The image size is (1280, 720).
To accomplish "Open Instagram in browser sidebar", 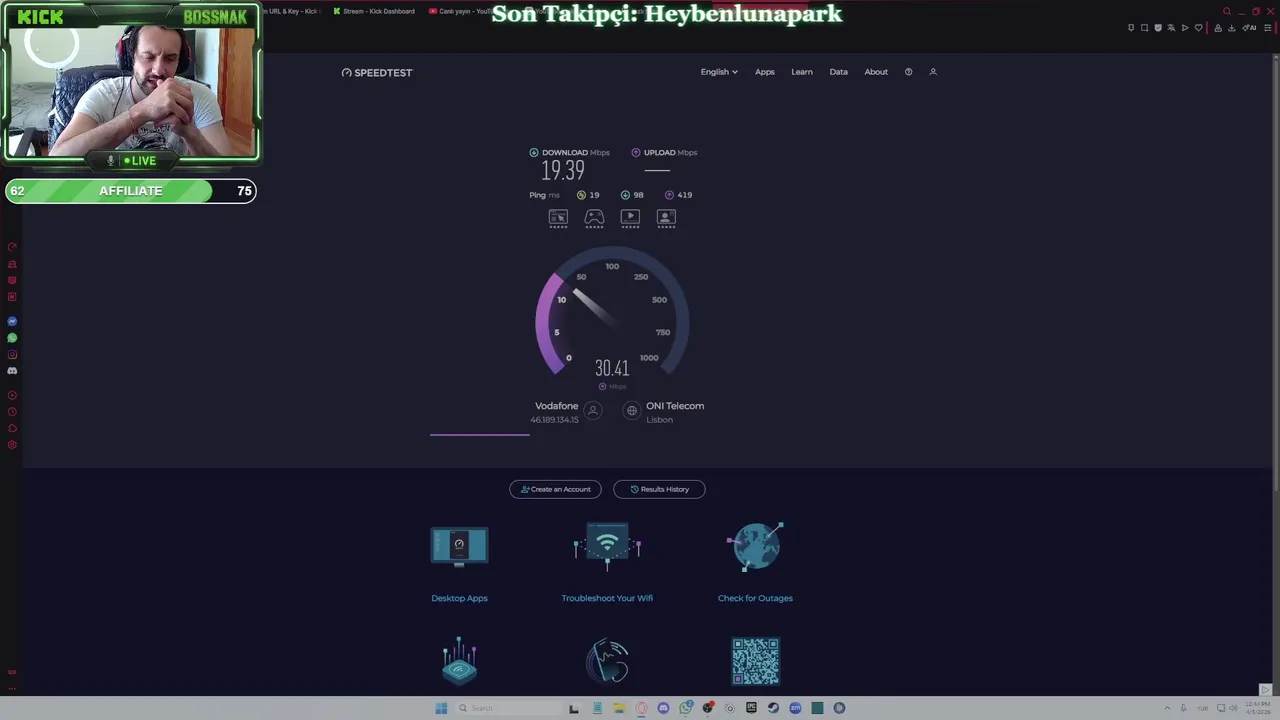I will pyautogui.click(x=12, y=354).
